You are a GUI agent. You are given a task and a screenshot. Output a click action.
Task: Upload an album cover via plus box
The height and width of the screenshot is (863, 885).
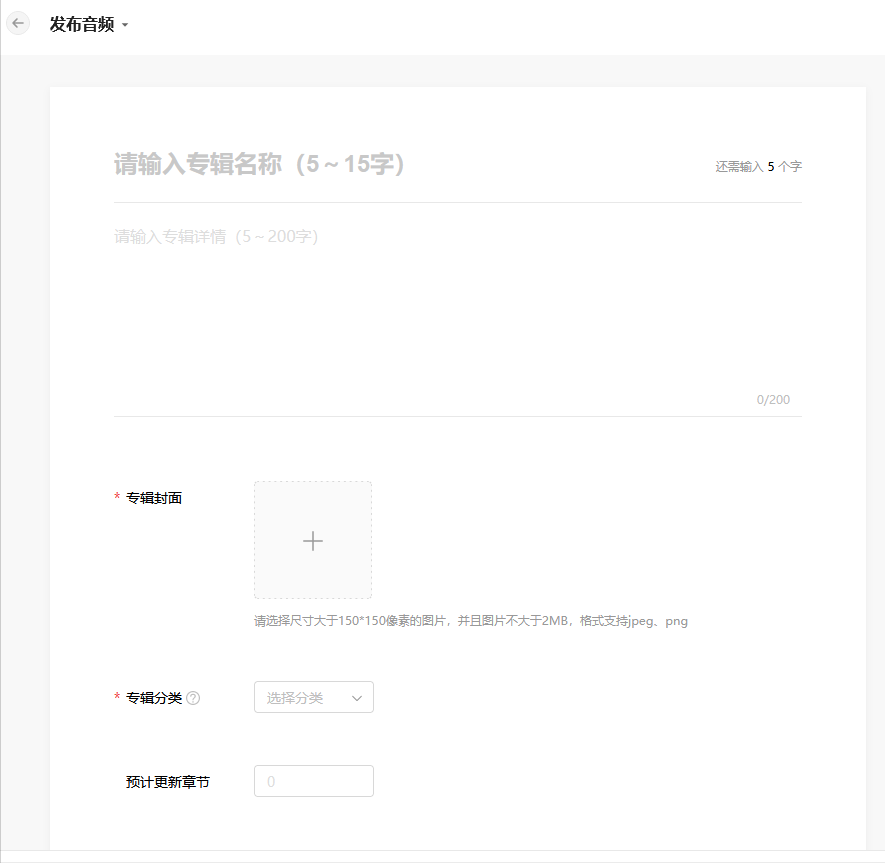pos(313,540)
